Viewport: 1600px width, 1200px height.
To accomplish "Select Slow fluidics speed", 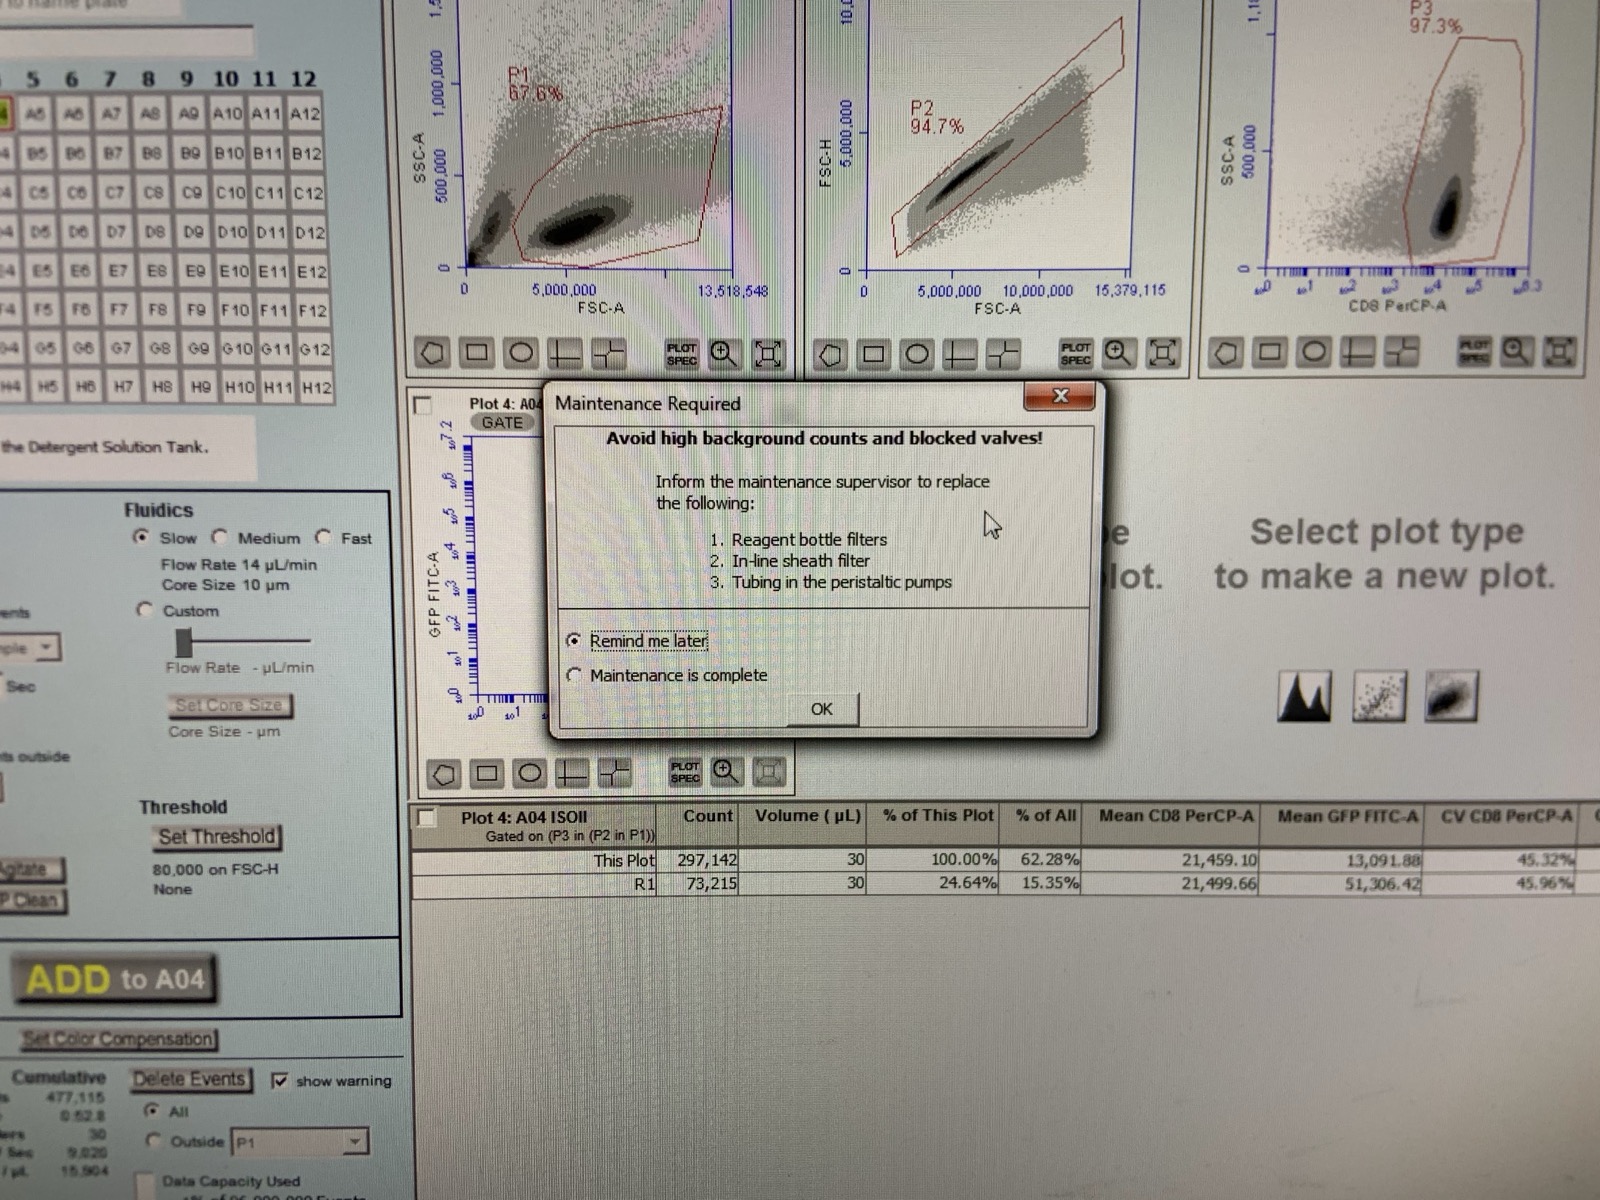I will (141, 537).
